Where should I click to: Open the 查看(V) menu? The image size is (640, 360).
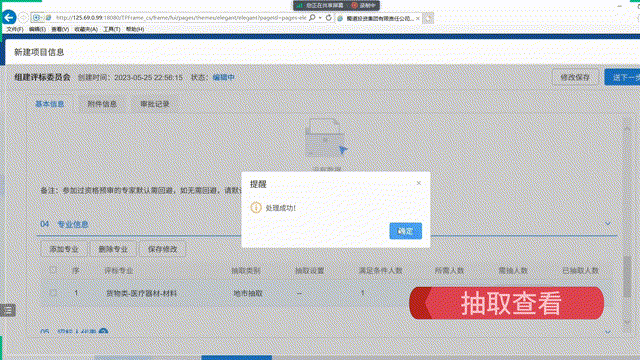click(60, 29)
